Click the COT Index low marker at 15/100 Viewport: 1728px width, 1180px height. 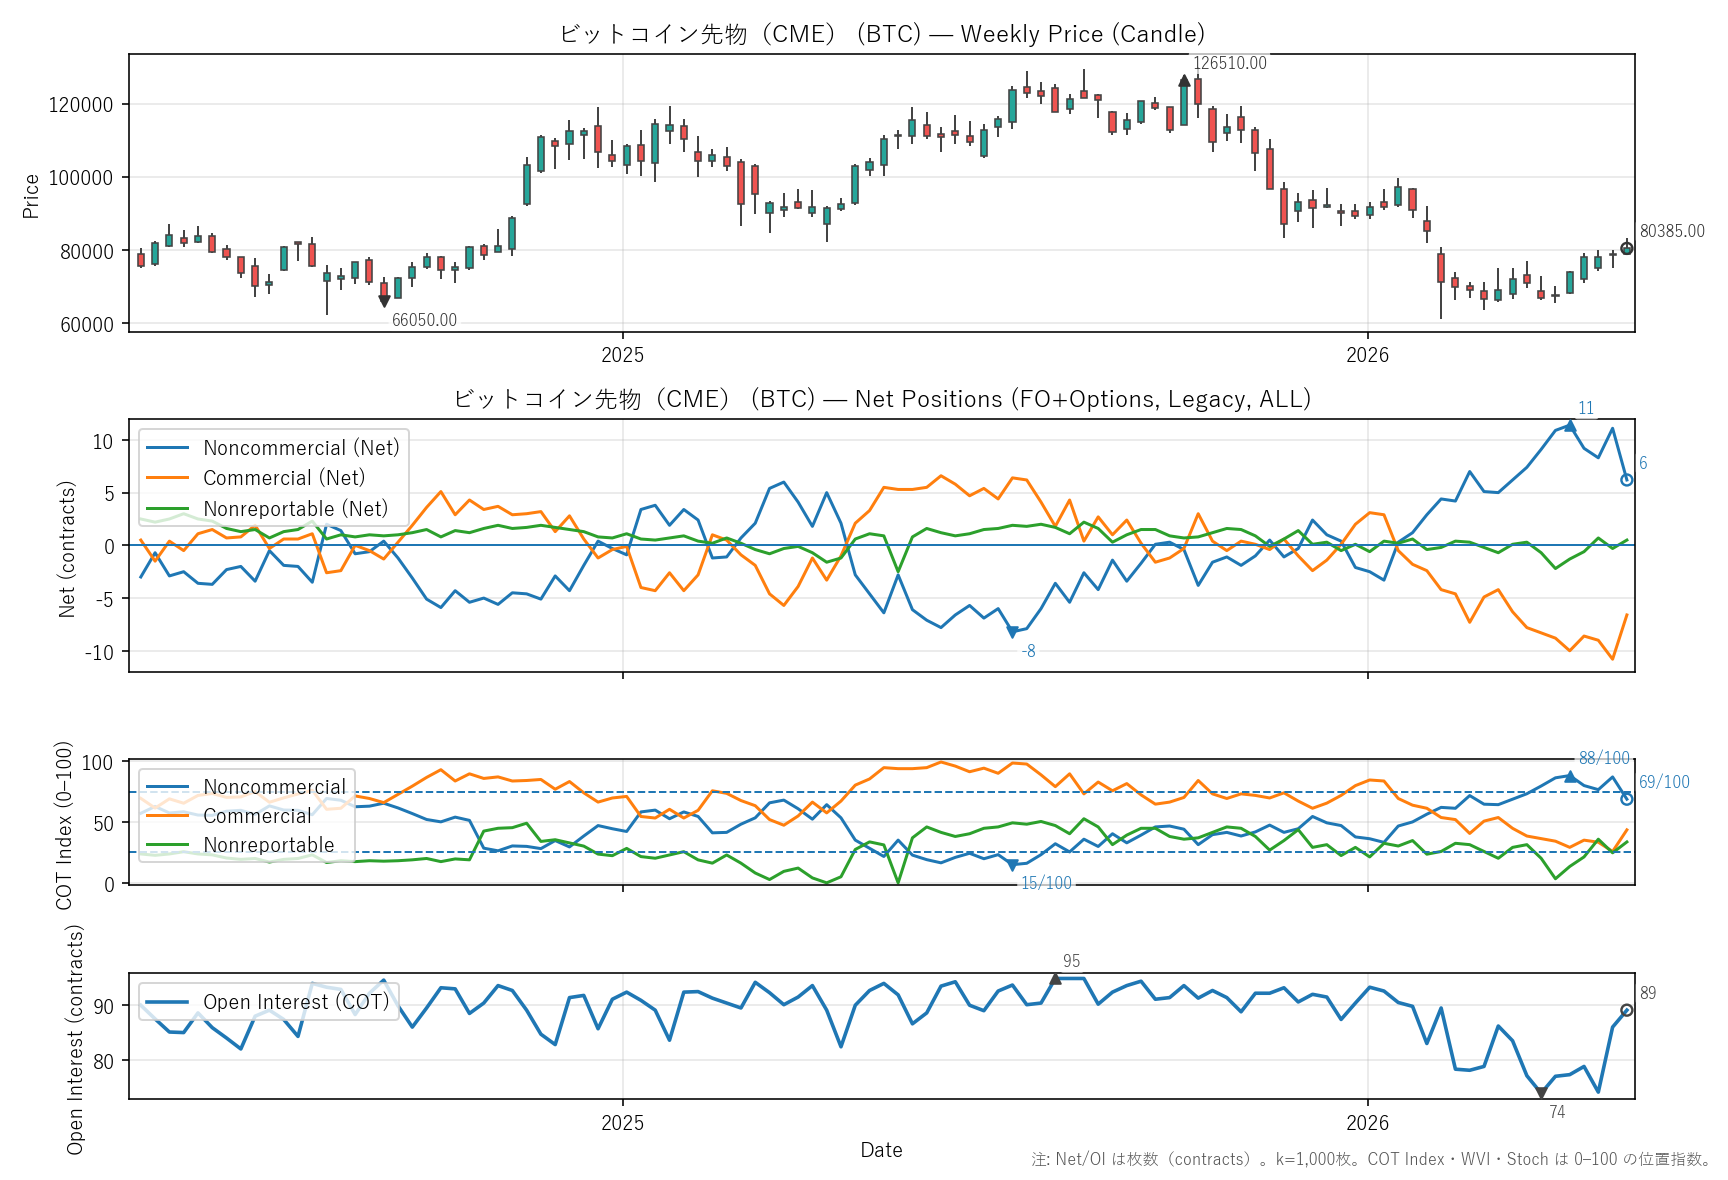click(x=1012, y=865)
